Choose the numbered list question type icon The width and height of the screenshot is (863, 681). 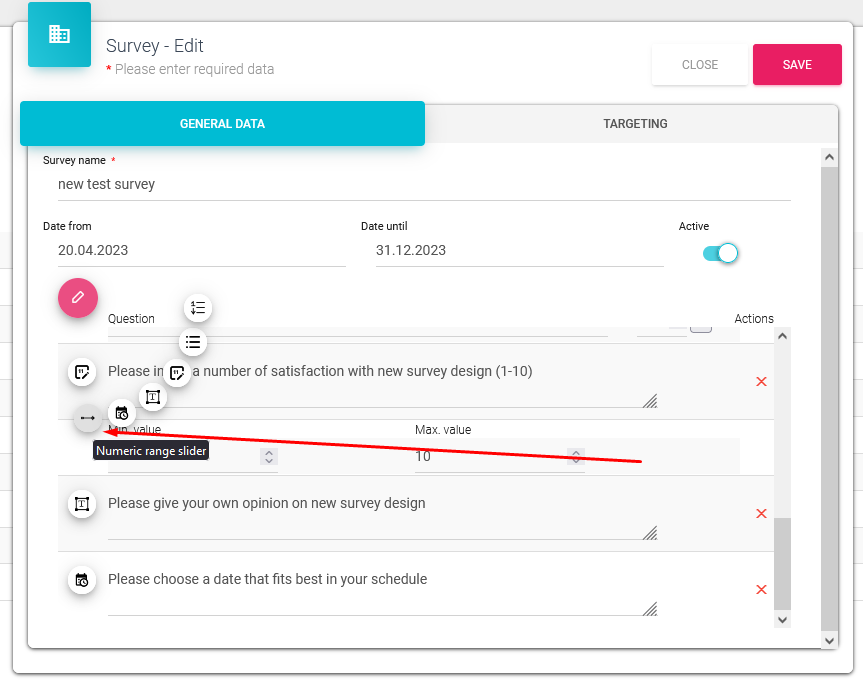[198, 308]
